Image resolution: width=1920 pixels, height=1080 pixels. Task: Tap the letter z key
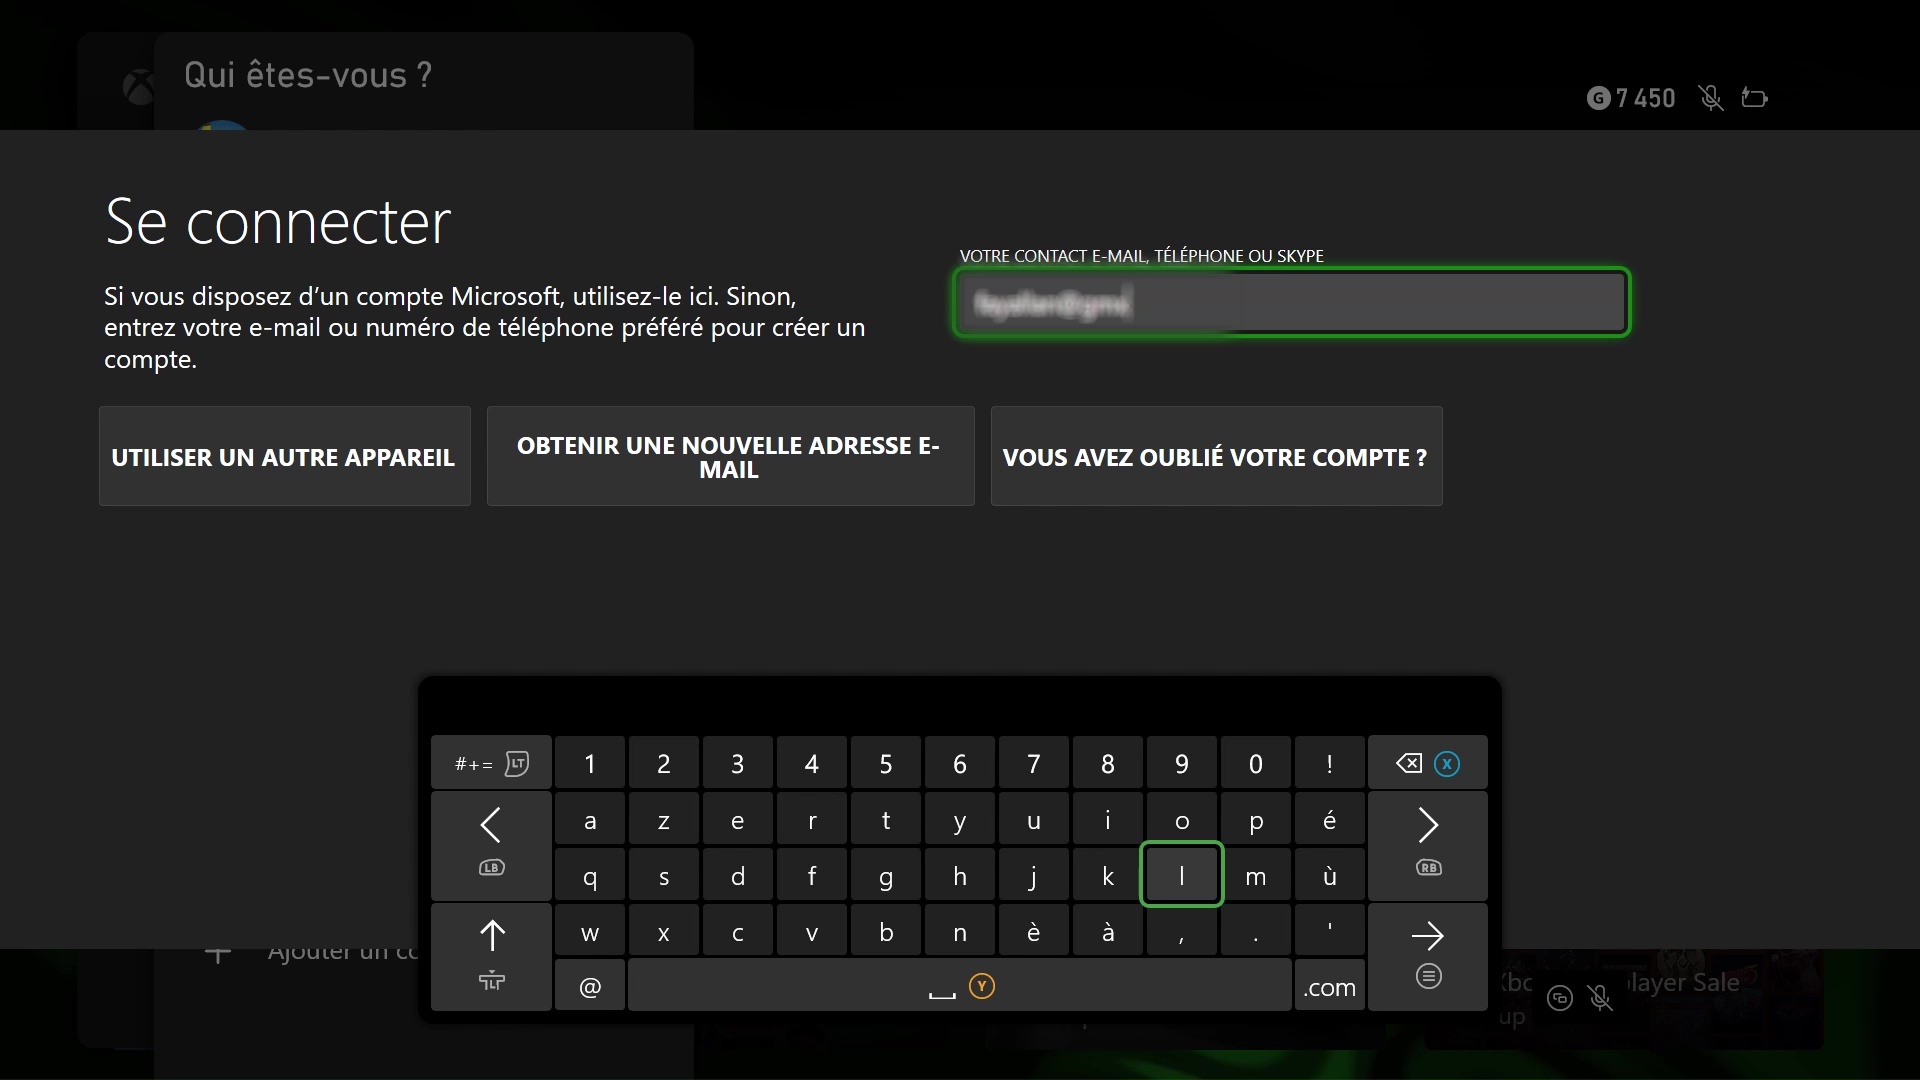[664, 820]
